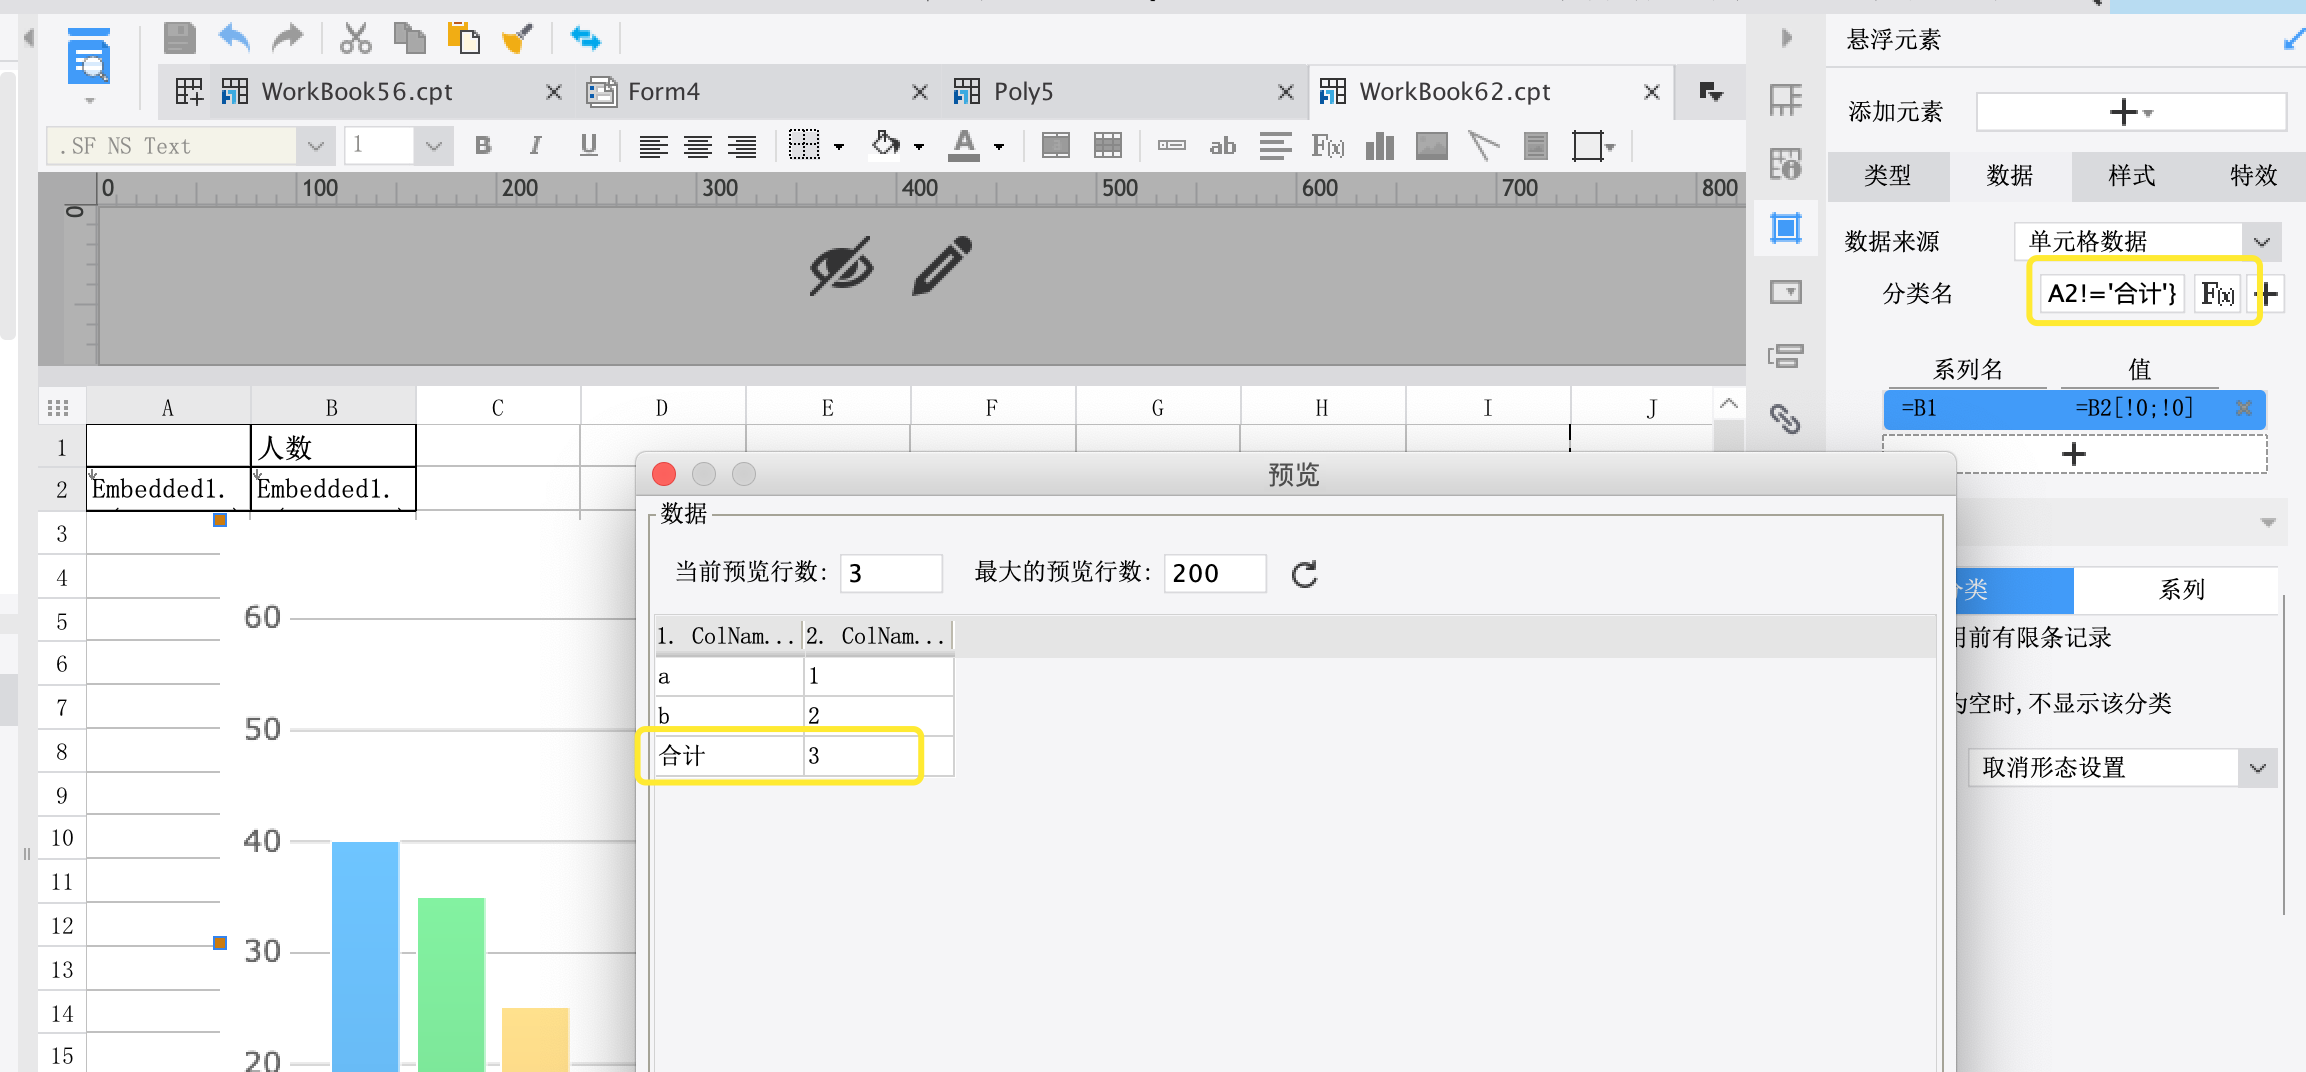Open condition attributes icon in sidebar

tap(1786, 356)
